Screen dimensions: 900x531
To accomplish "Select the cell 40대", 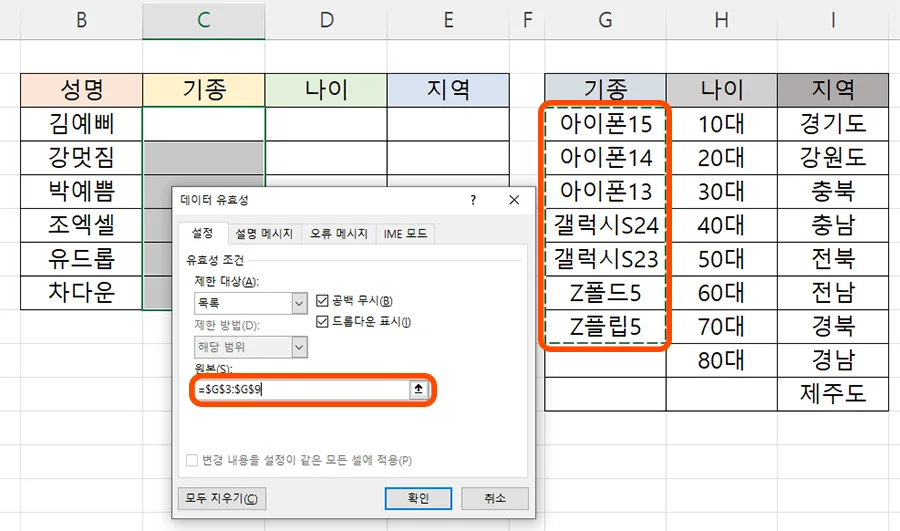I will 721,225.
